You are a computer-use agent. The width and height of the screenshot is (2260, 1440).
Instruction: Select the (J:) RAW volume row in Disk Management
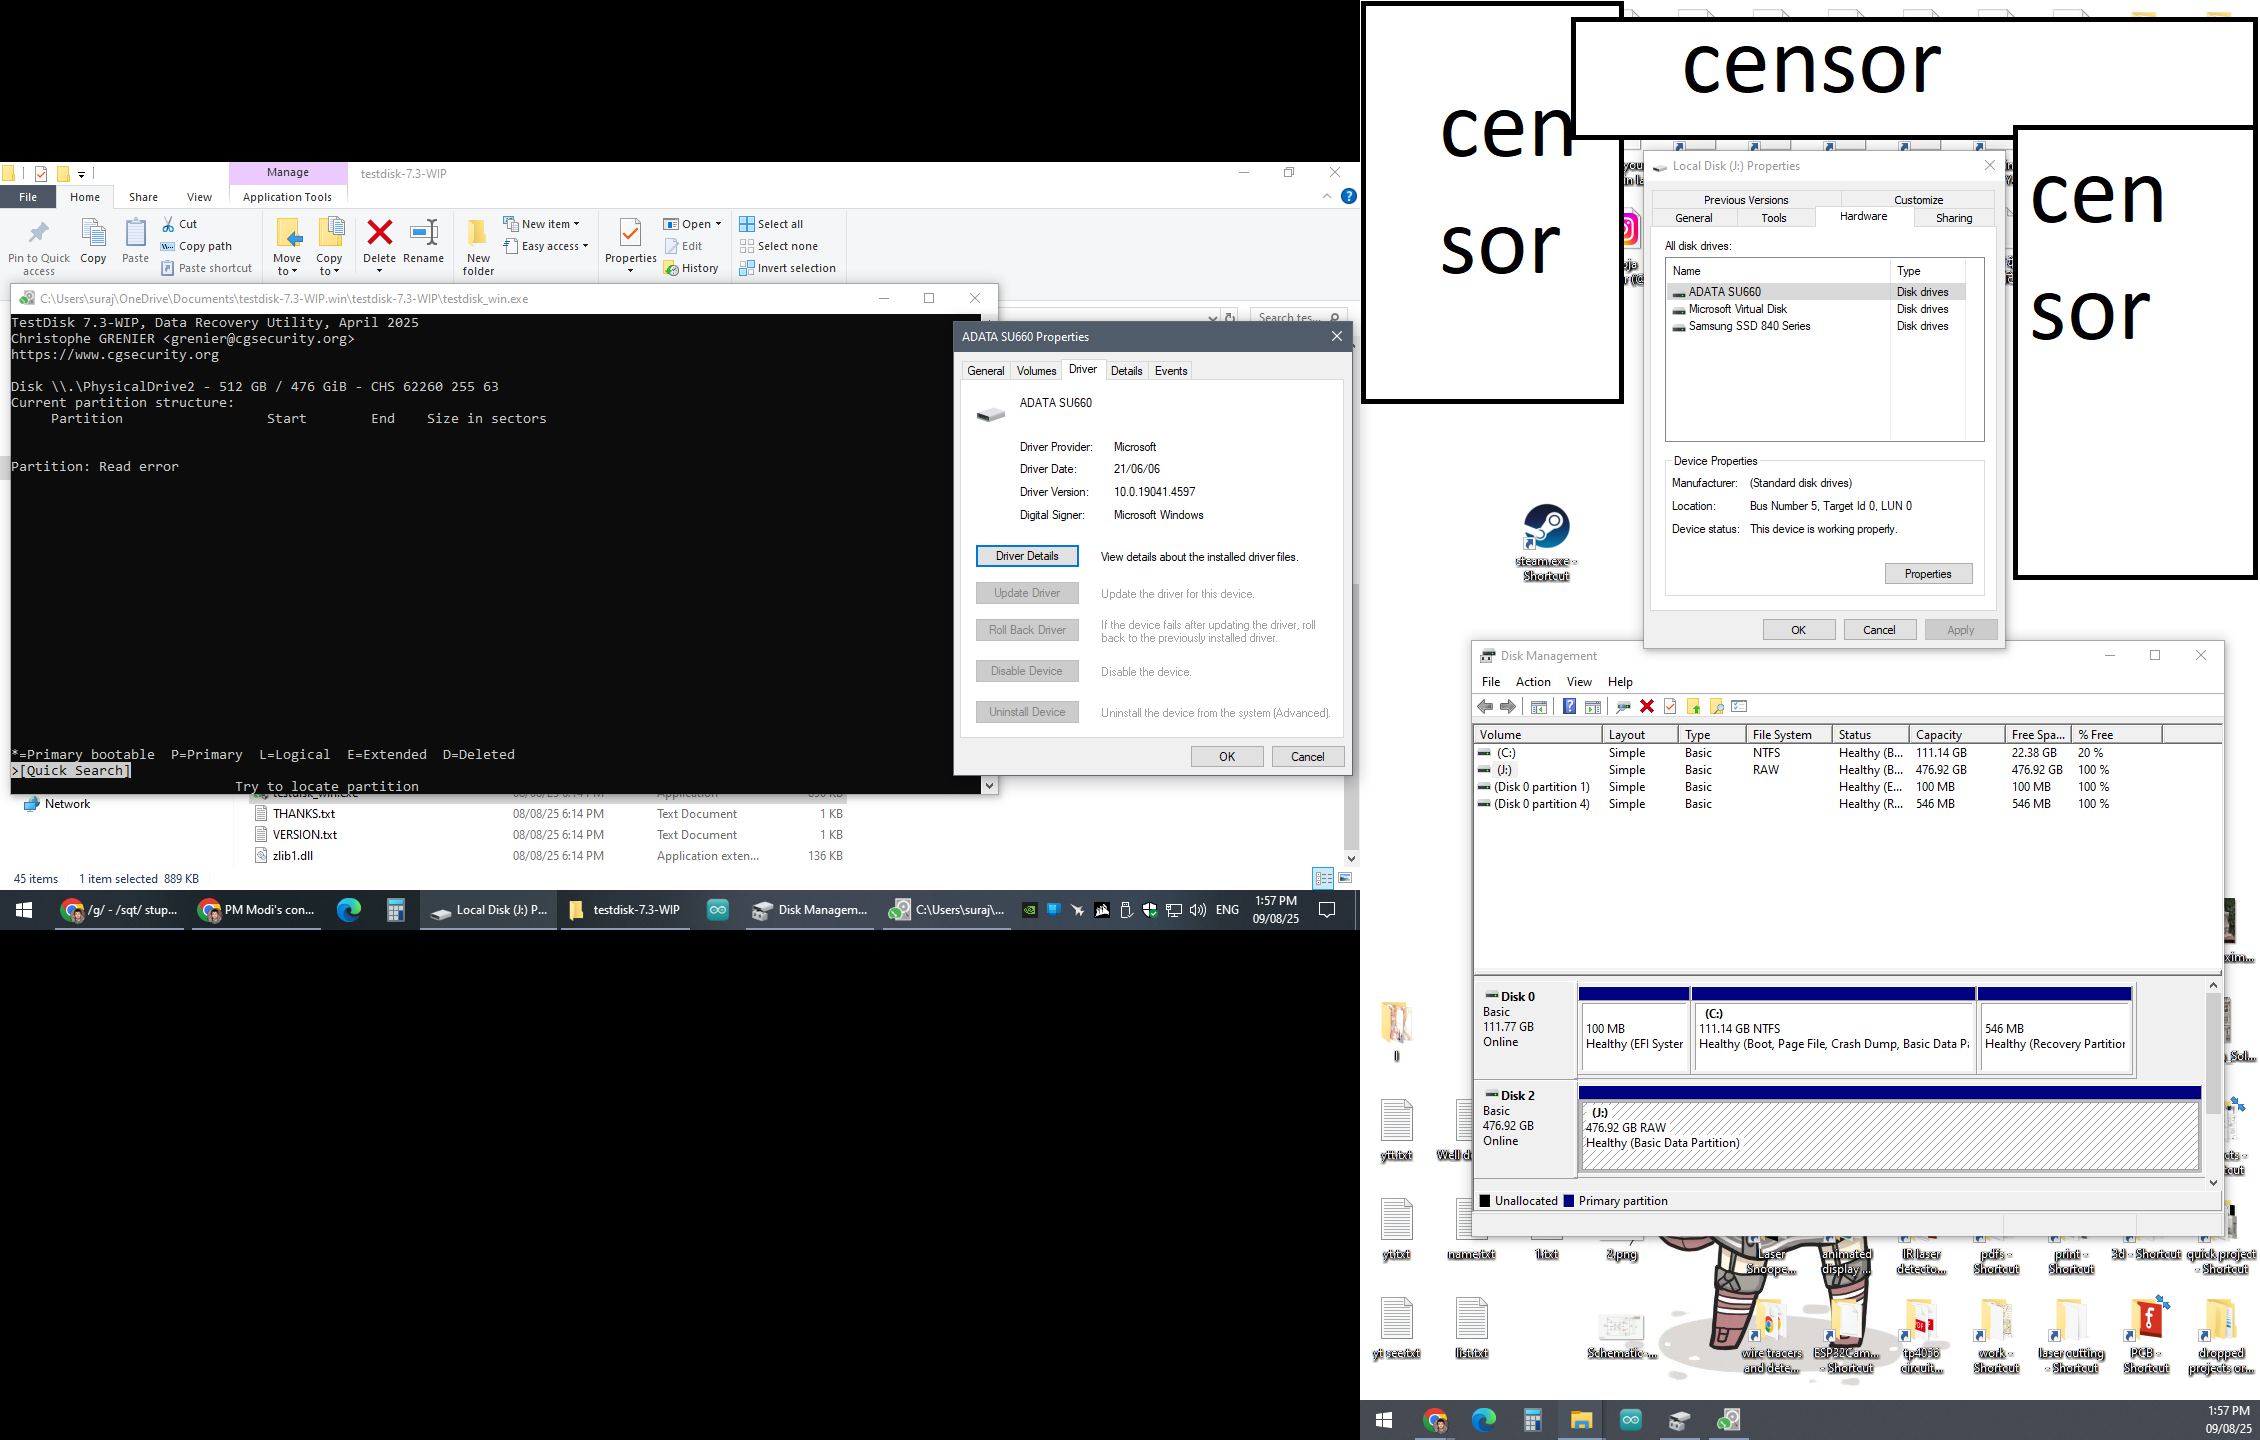tap(1818, 770)
